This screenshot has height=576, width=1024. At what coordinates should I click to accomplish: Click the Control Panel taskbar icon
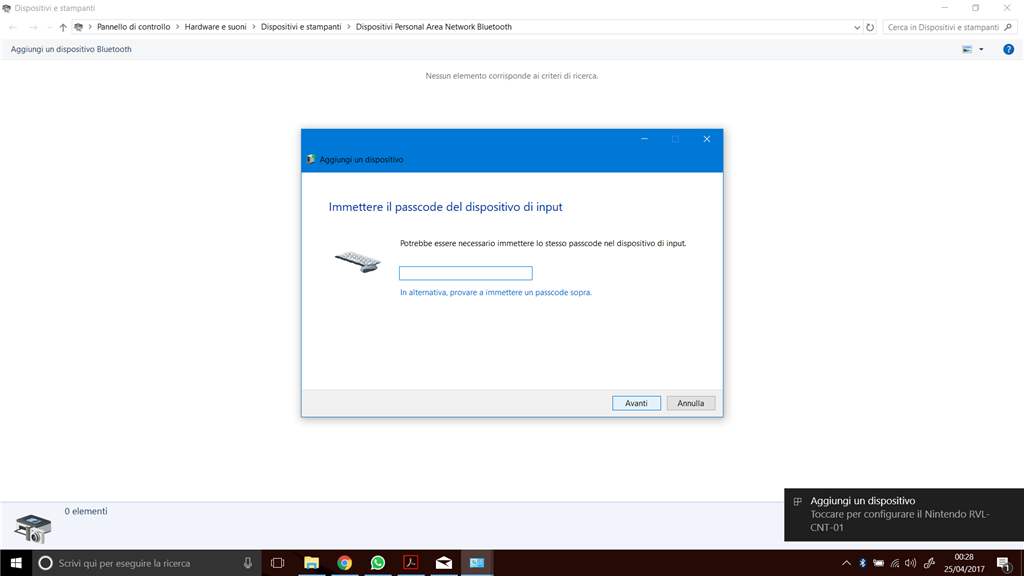[x=477, y=563]
